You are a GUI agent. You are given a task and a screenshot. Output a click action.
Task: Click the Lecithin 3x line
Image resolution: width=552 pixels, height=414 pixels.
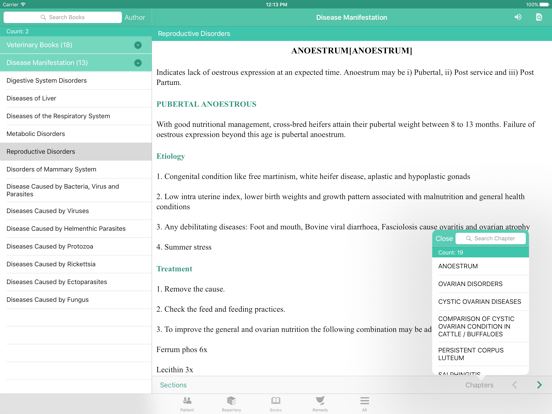[x=175, y=370]
